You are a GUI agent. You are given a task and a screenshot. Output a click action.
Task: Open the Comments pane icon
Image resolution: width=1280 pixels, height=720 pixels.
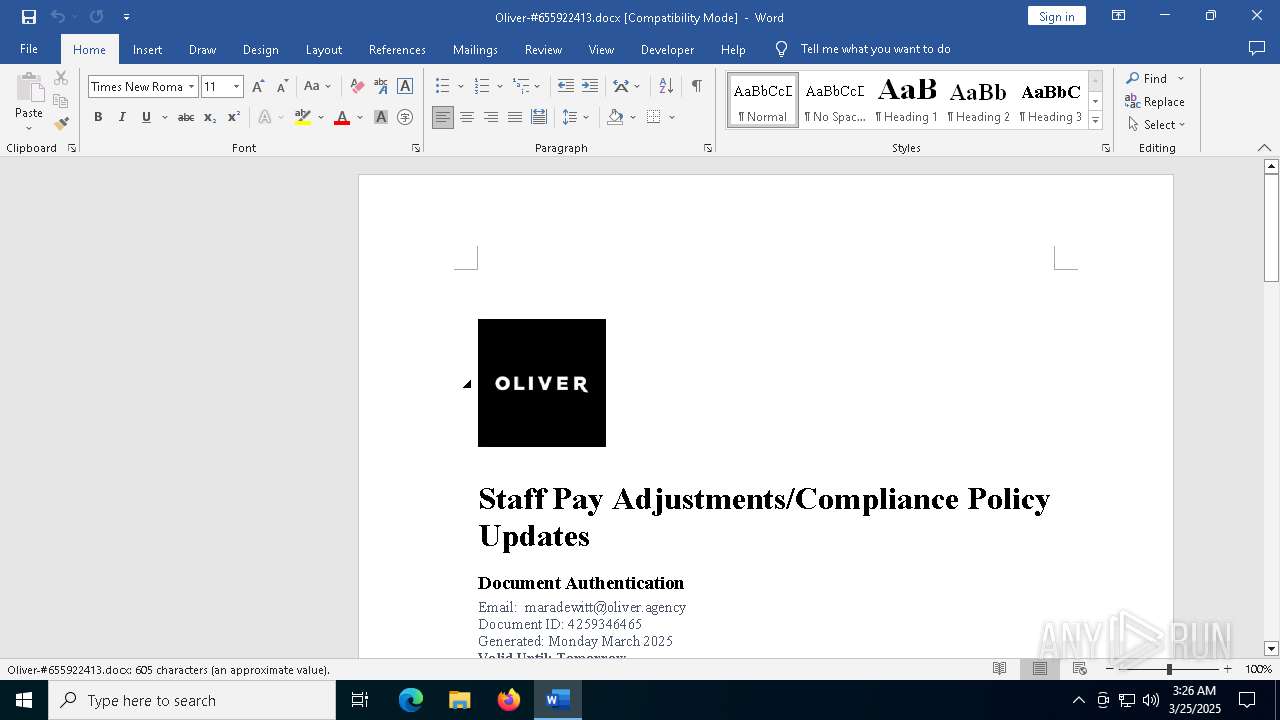(x=1257, y=49)
